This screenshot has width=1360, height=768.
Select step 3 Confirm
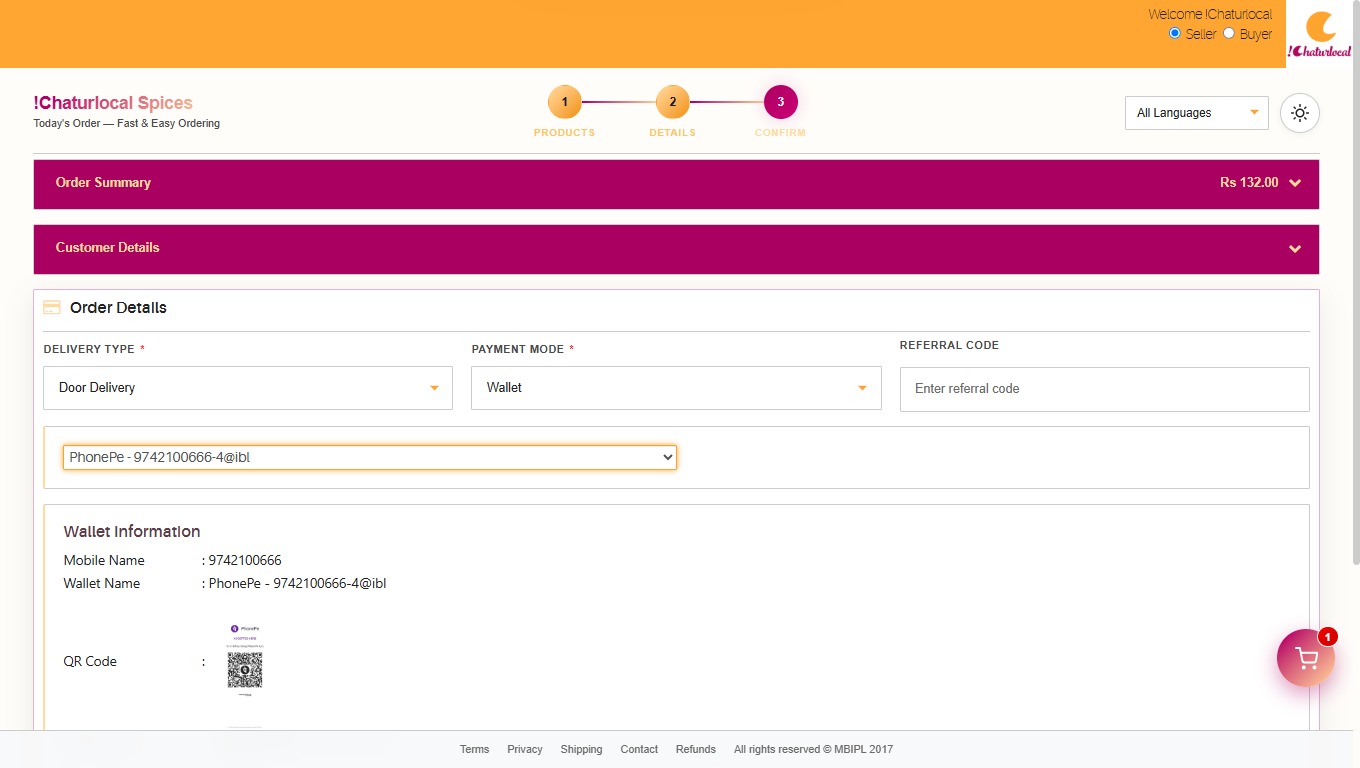pyautogui.click(x=780, y=102)
